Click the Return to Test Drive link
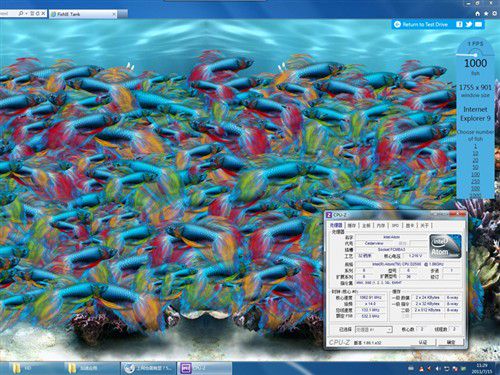The image size is (500, 375). click(x=425, y=24)
